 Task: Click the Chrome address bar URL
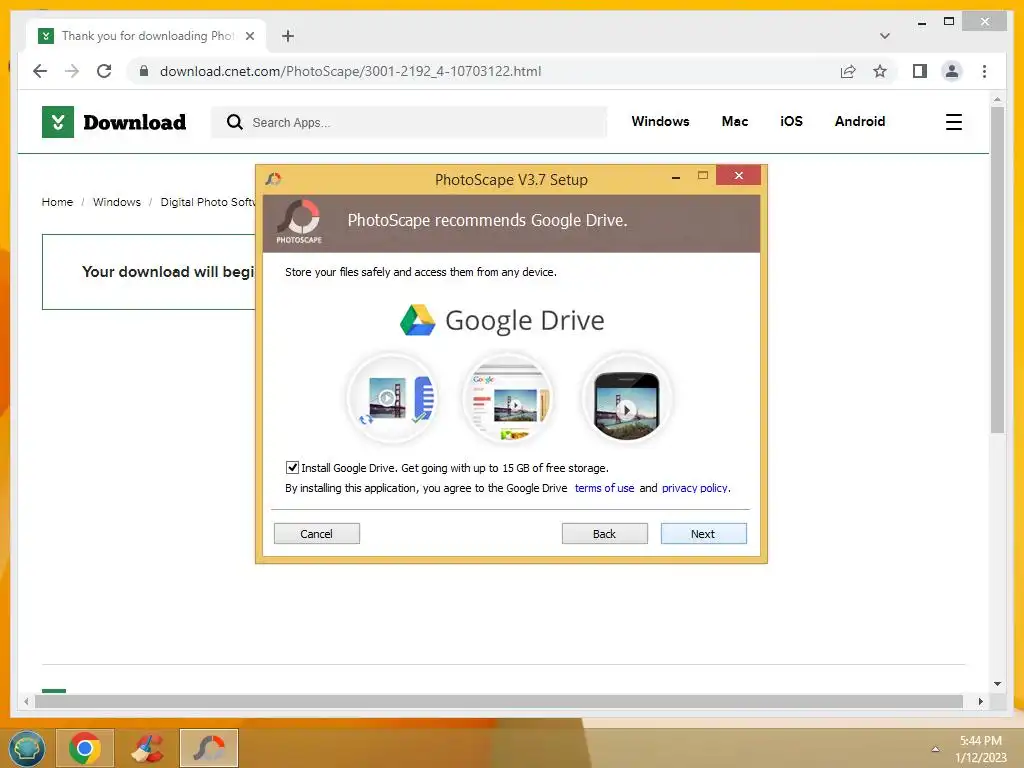click(350, 71)
